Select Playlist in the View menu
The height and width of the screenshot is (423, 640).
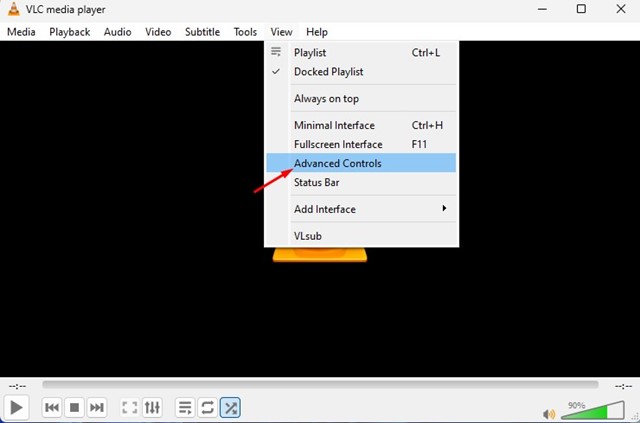click(361, 53)
